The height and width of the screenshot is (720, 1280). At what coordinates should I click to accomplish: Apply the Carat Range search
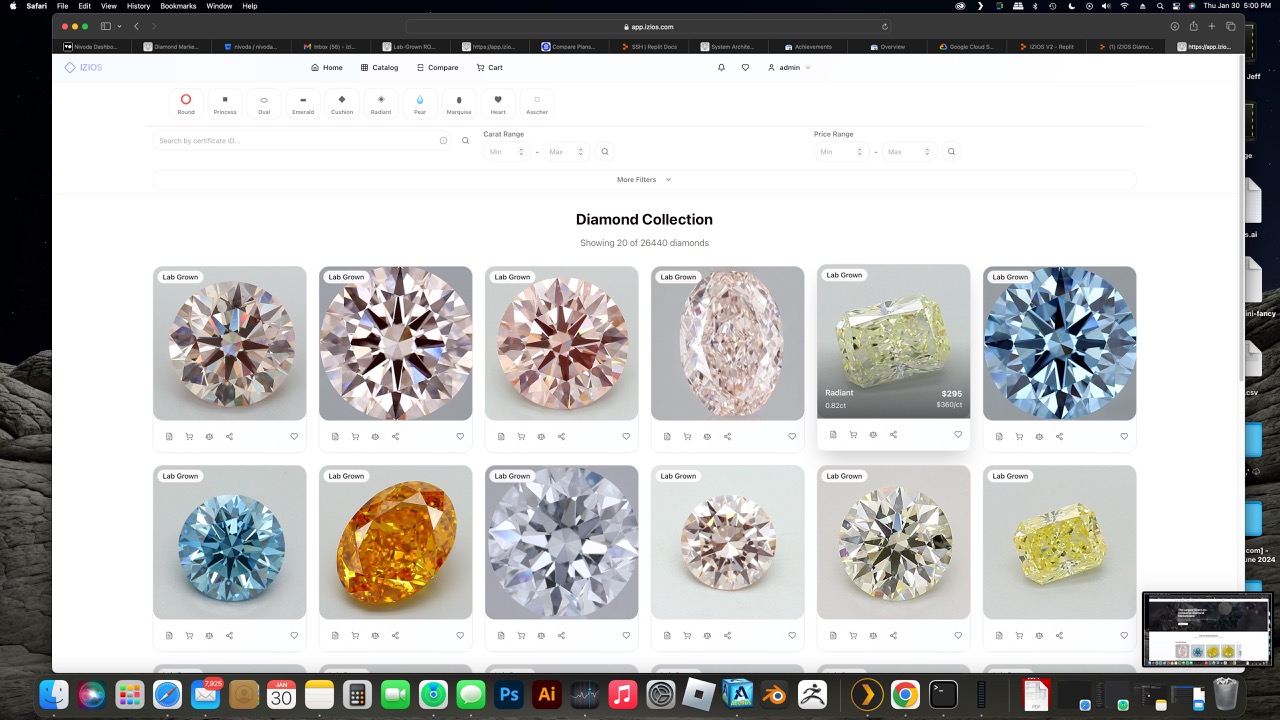tap(605, 152)
